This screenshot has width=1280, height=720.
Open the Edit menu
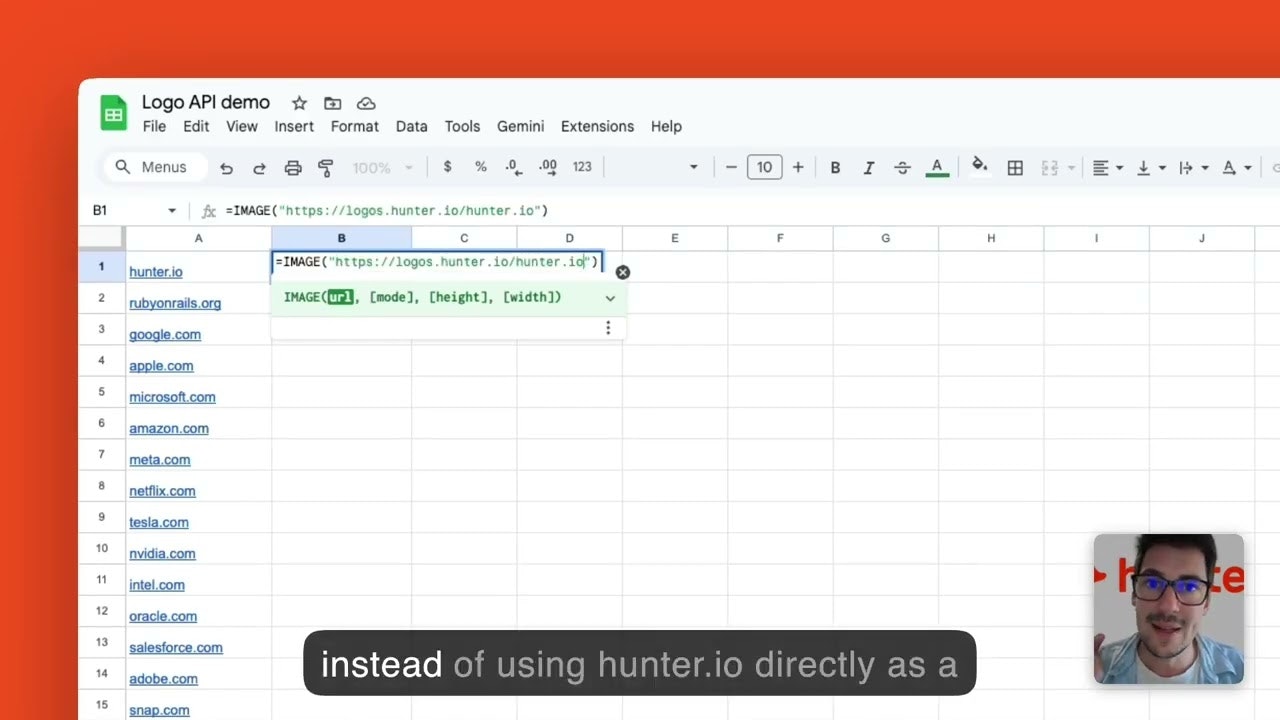(x=196, y=126)
